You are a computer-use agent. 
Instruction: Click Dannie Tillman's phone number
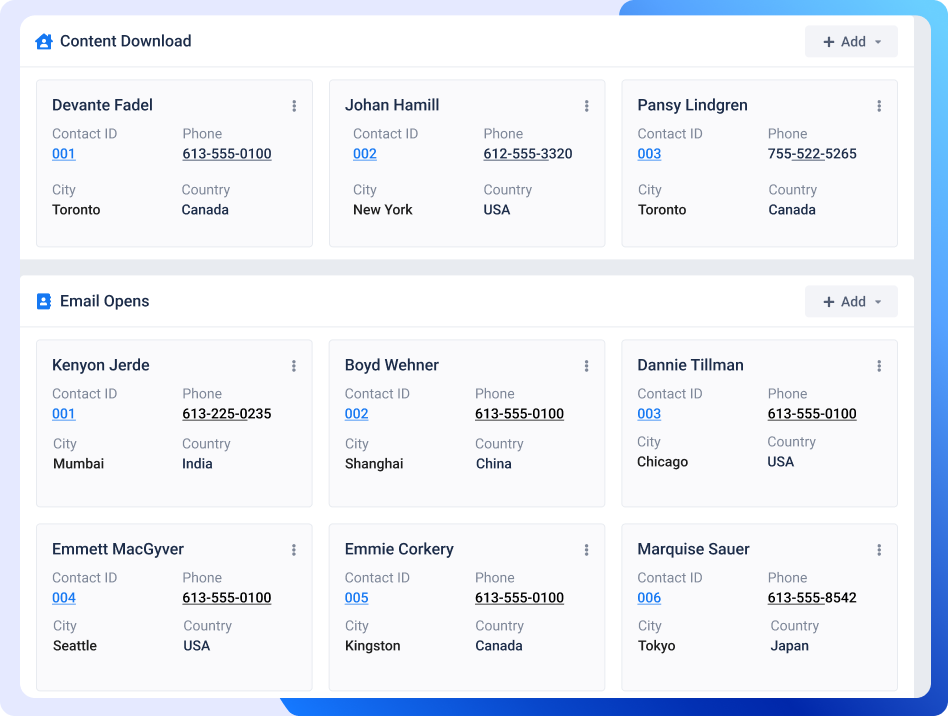coord(812,414)
